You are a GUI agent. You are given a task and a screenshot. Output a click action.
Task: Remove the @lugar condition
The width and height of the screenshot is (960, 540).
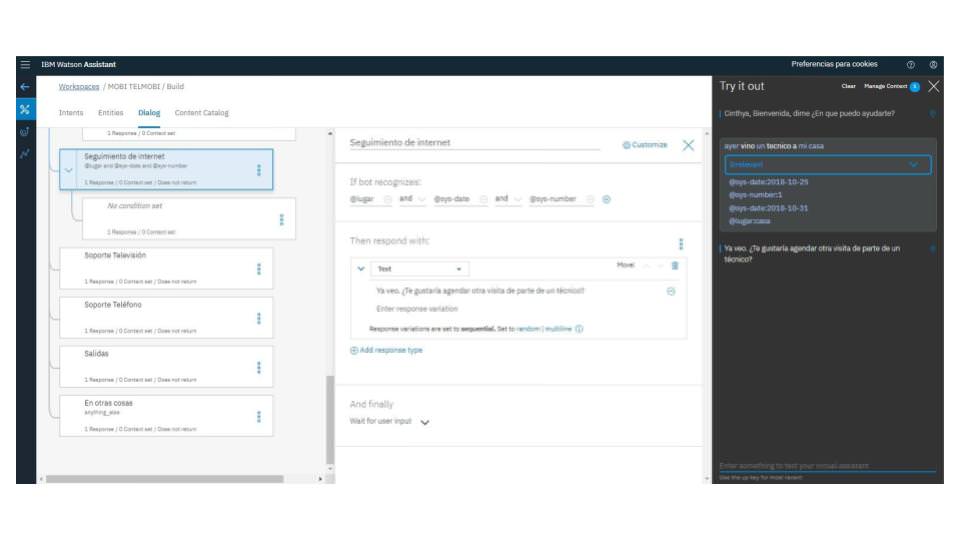(x=388, y=199)
